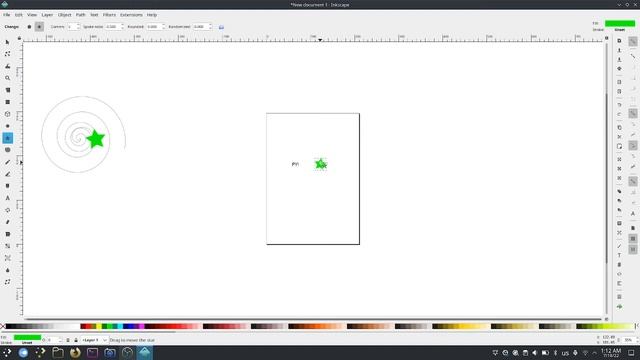
Task: Click the Print icon in commands bar
Action: (619, 69)
